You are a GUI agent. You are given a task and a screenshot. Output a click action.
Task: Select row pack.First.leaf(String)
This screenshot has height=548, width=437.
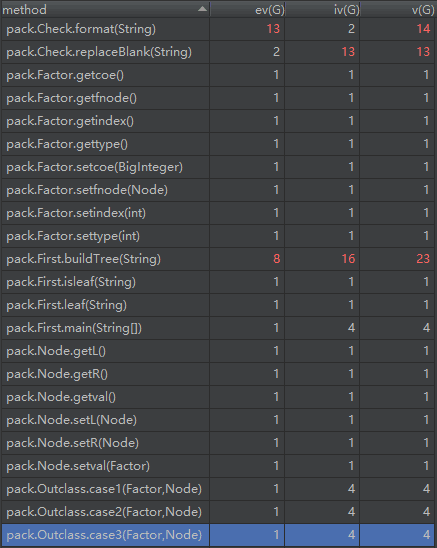pos(218,305)
